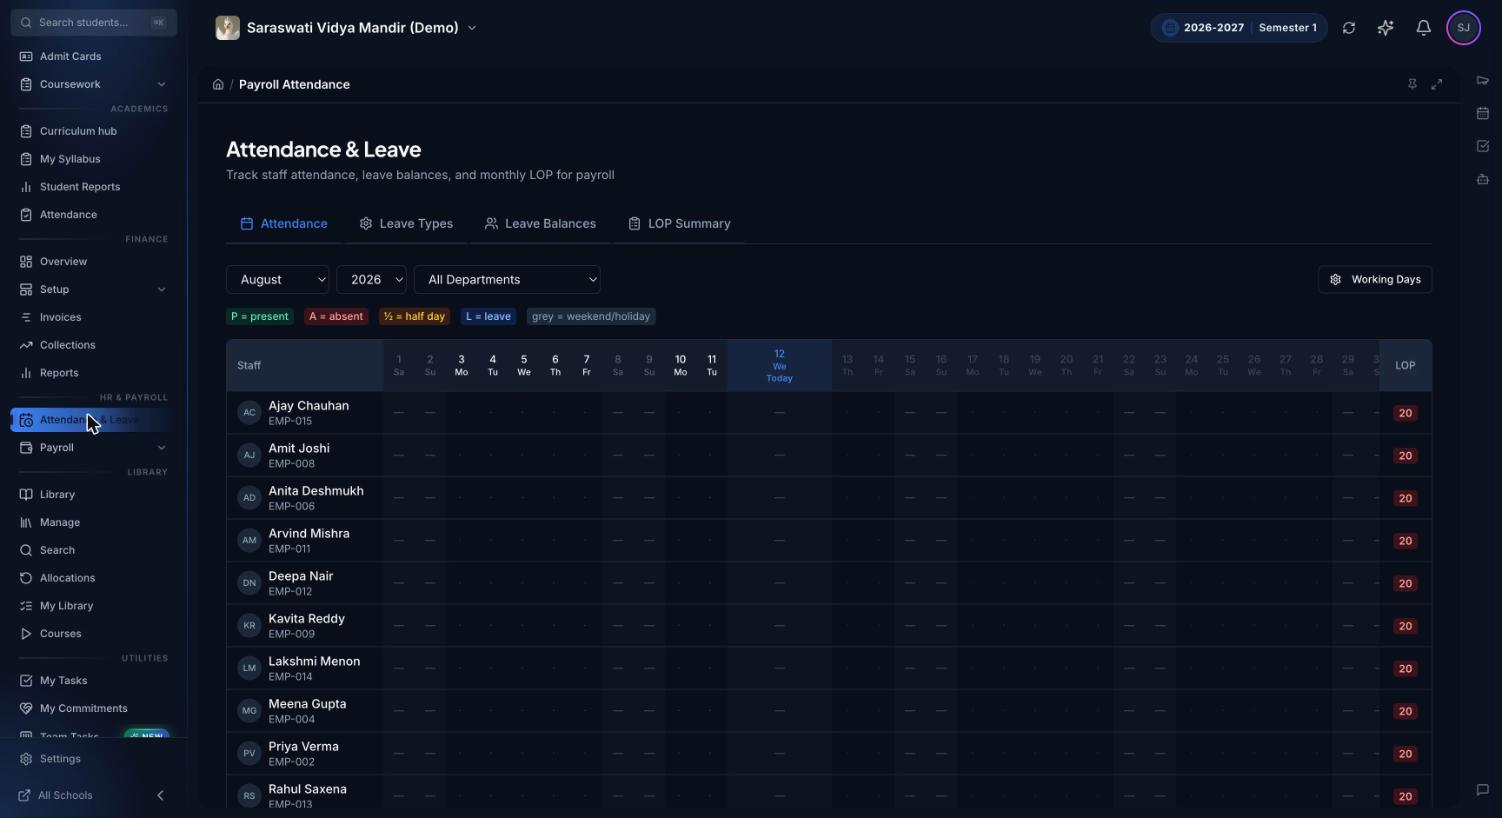Click staff name Deepa Nair

301,577
